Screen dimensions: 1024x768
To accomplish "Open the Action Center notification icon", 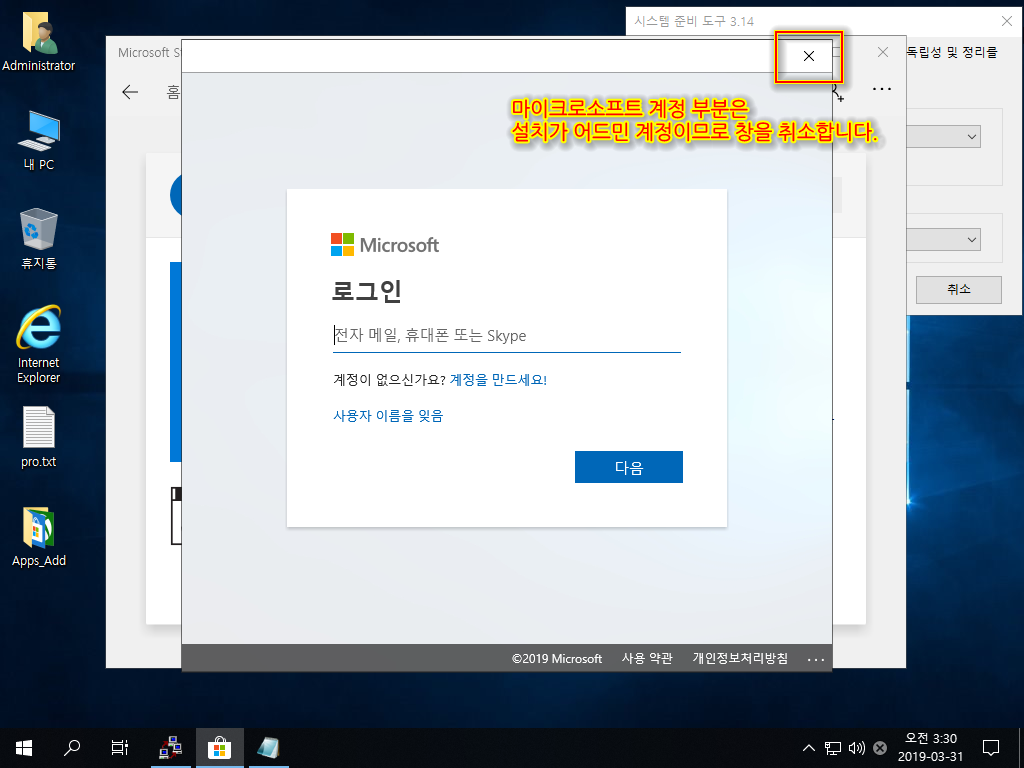I will click(991, 748).
